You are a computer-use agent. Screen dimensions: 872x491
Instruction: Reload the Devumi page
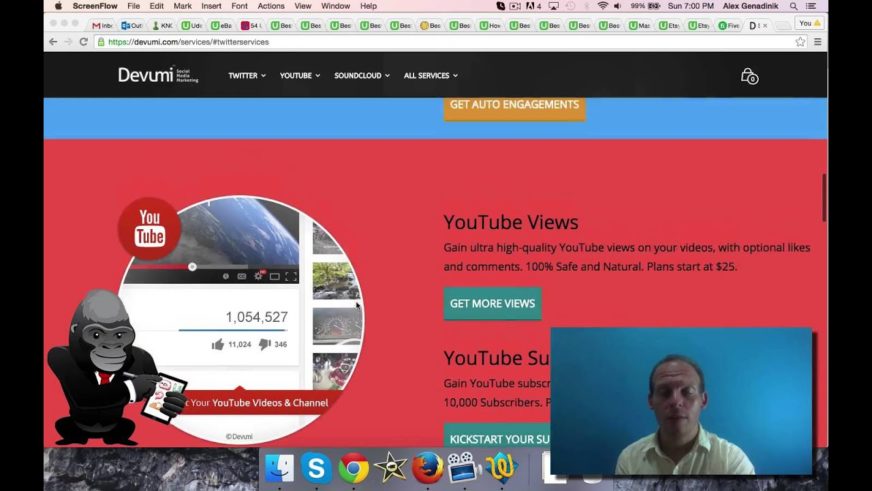click(83, 42)
